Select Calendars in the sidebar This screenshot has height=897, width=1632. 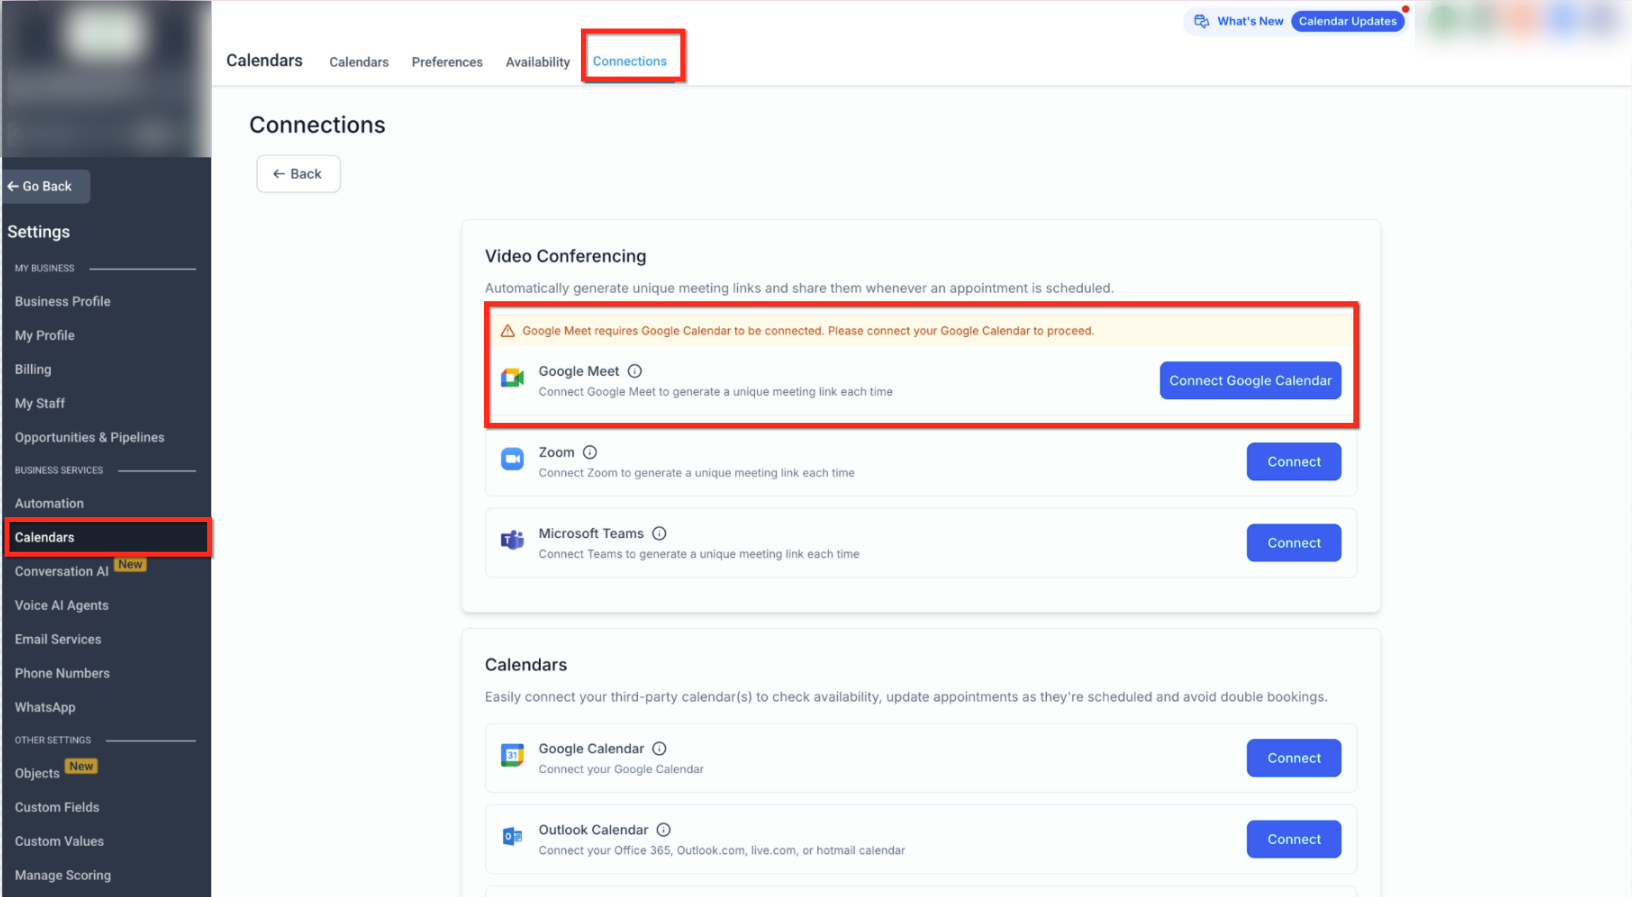(x=106, y=537)
